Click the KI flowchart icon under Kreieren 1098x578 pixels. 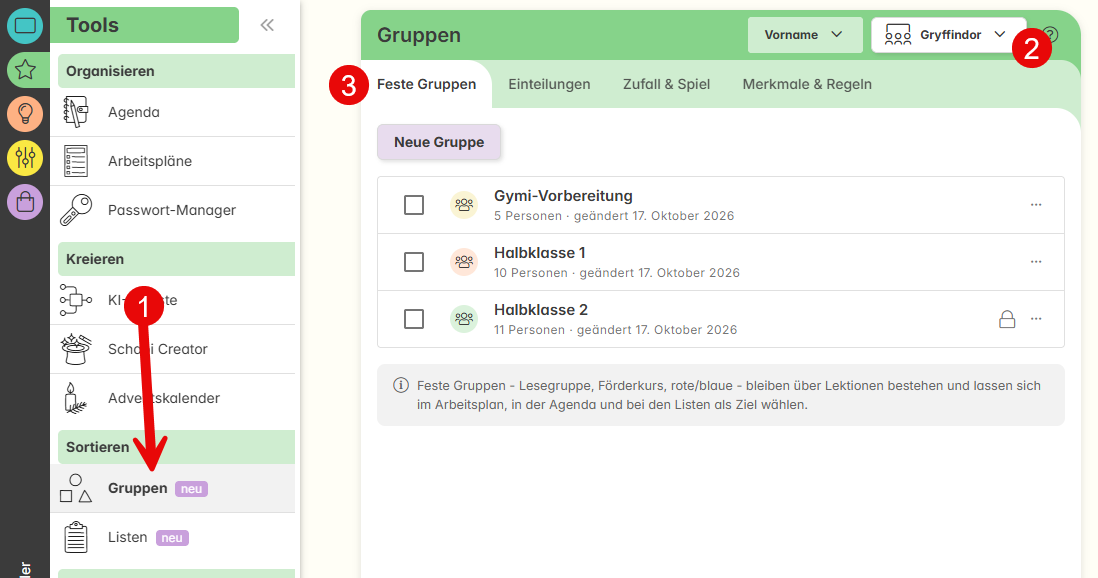[x=76, y=300]
